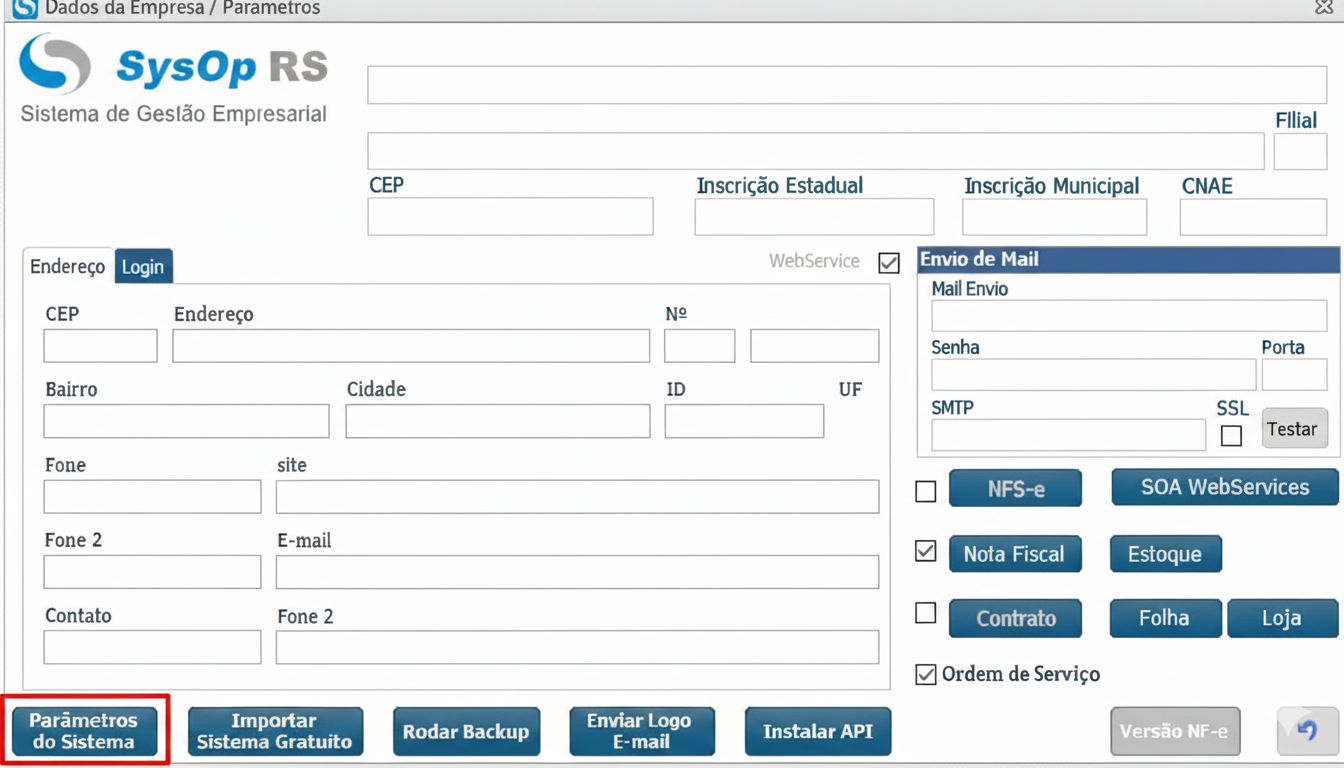The image size is (1344, 768).
Task: Focus the Mail Envio input field
Action: coord(1128,316)
